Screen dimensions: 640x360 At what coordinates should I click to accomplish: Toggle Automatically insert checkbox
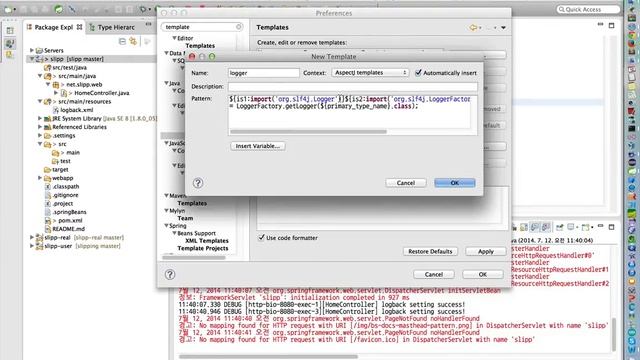418,73
